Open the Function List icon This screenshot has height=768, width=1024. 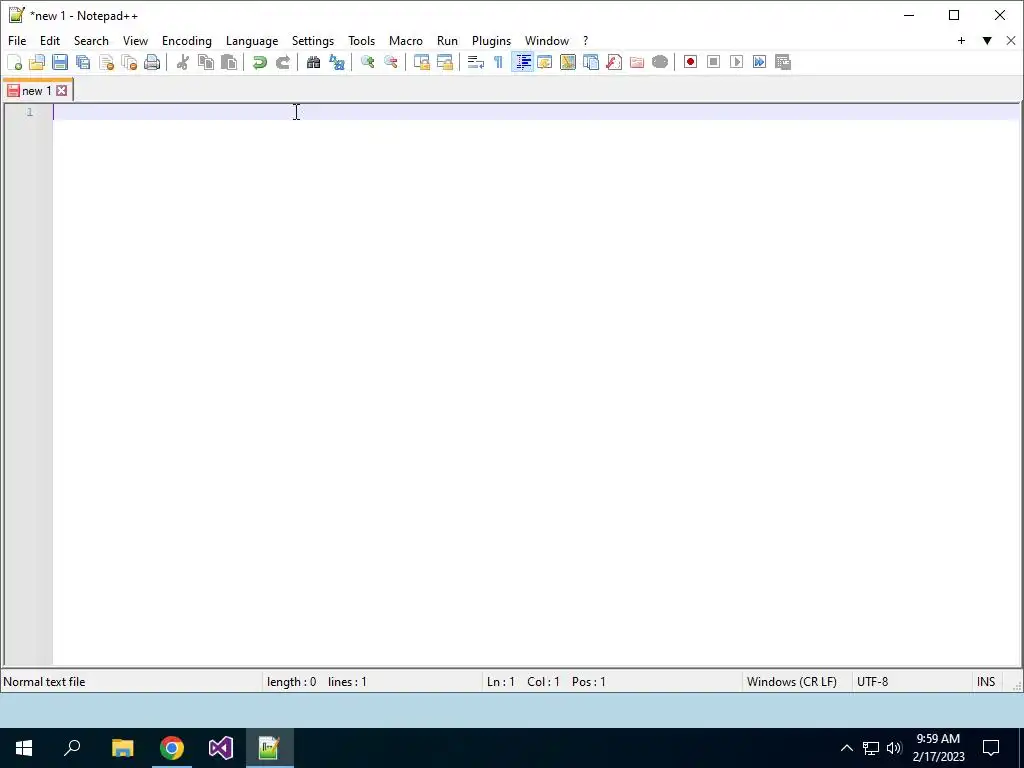(614, 62)
